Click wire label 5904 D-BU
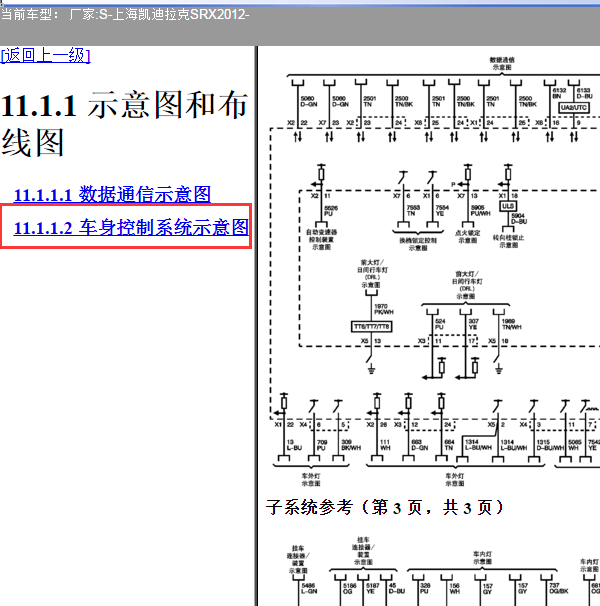600x606 pixels. coord(519,218)
